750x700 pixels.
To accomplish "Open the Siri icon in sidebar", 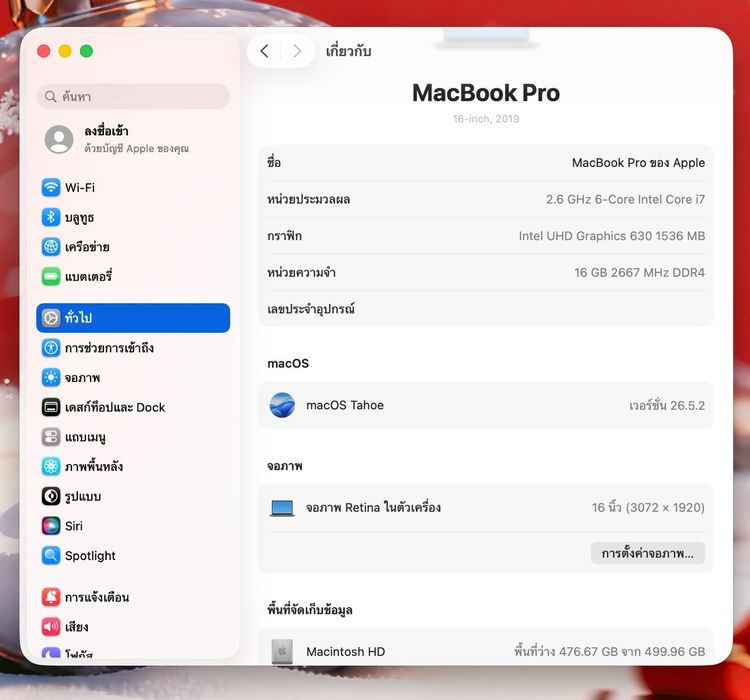I will 51,526.
